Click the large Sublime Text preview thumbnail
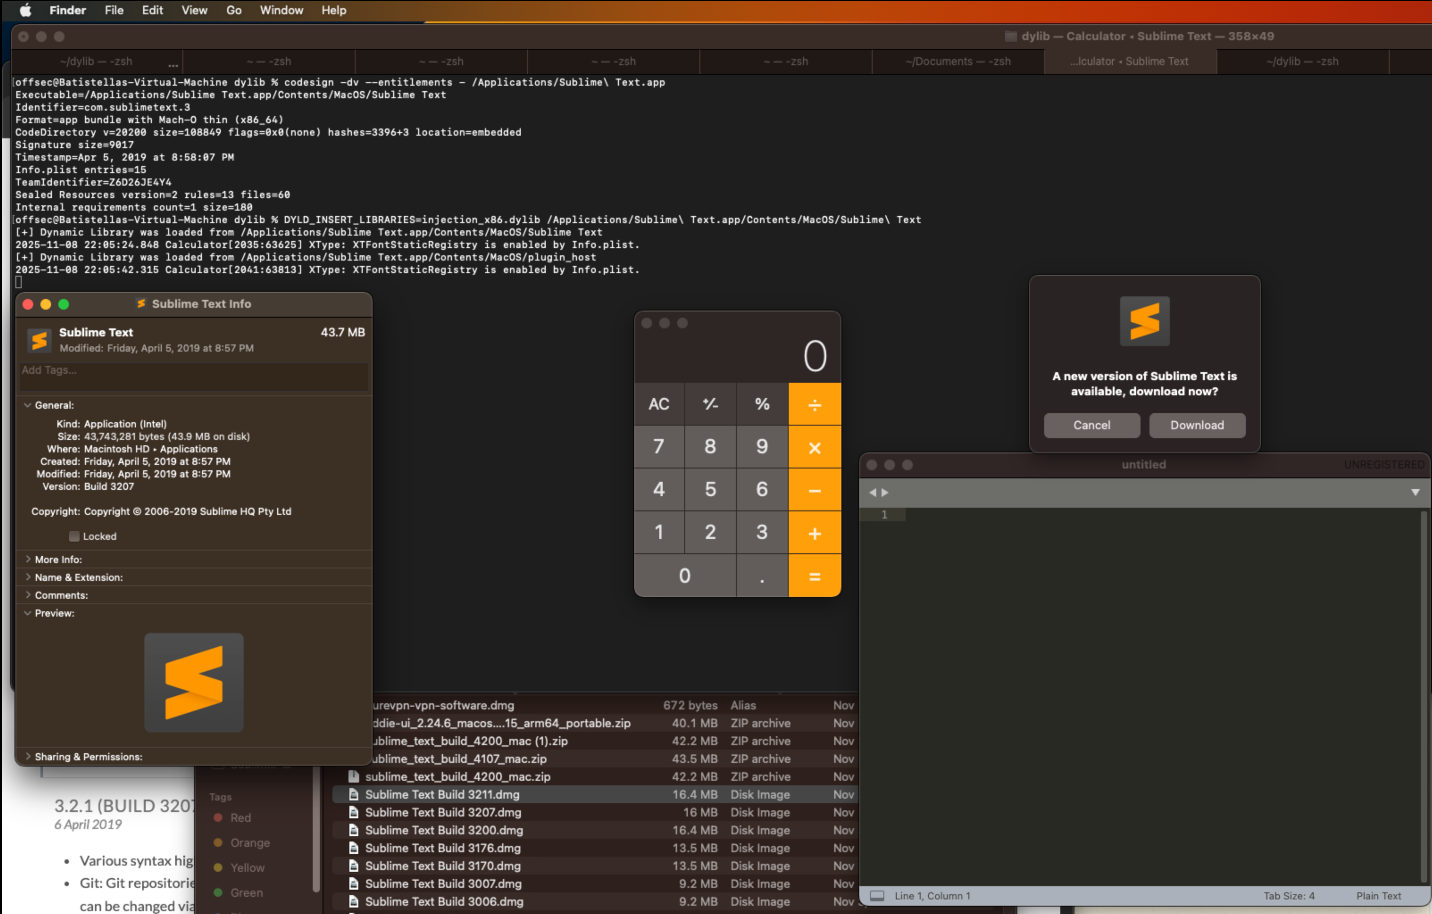Image resolution: width=1432 pixels, height=914 pixels. pos(194,682)
